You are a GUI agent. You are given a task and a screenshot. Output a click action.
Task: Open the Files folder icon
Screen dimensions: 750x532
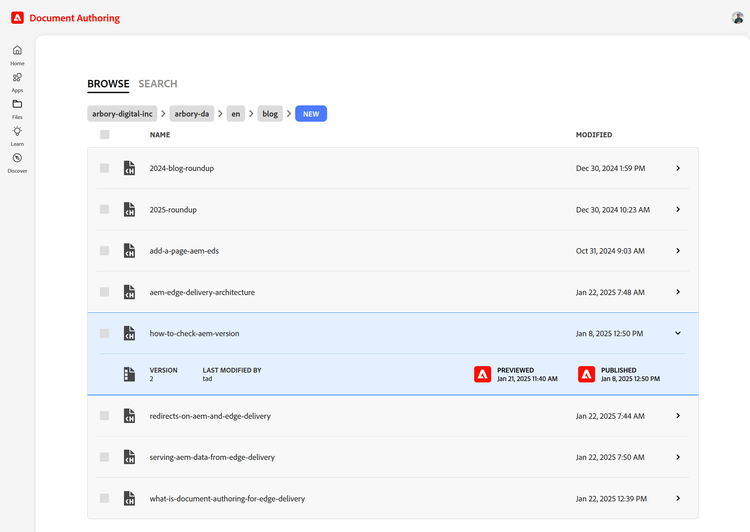(17, 104)
